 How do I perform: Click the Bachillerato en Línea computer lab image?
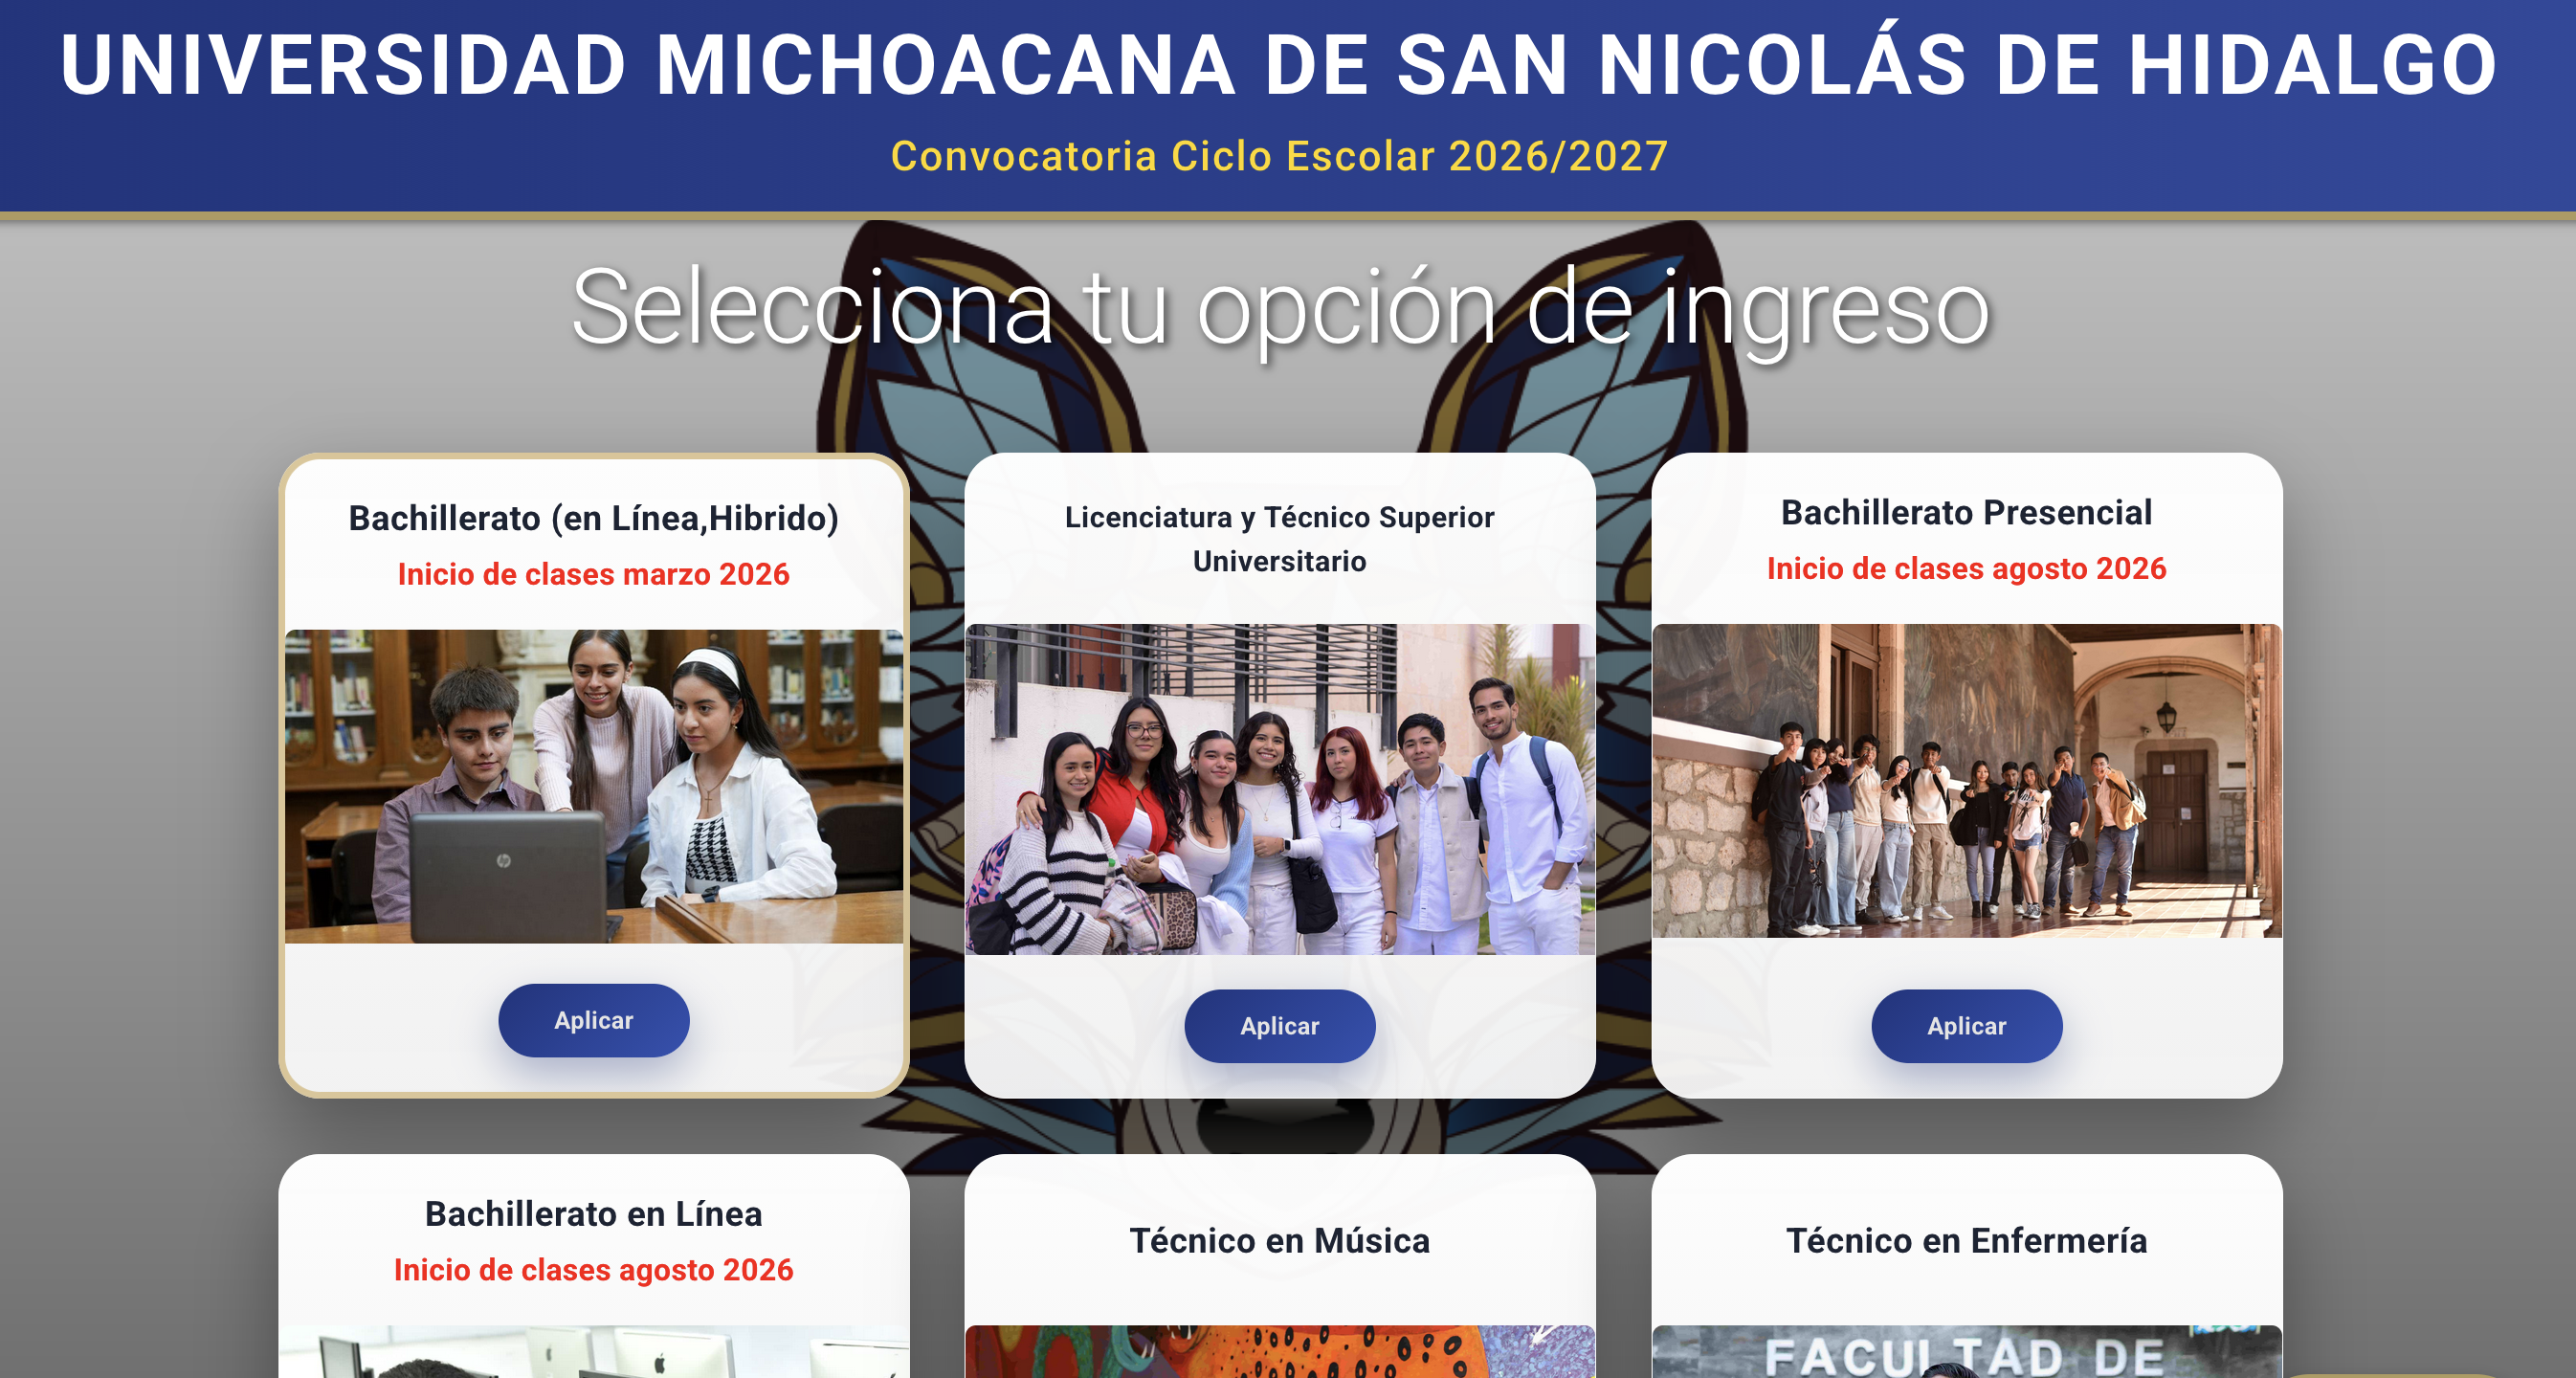click(594, 1352)
